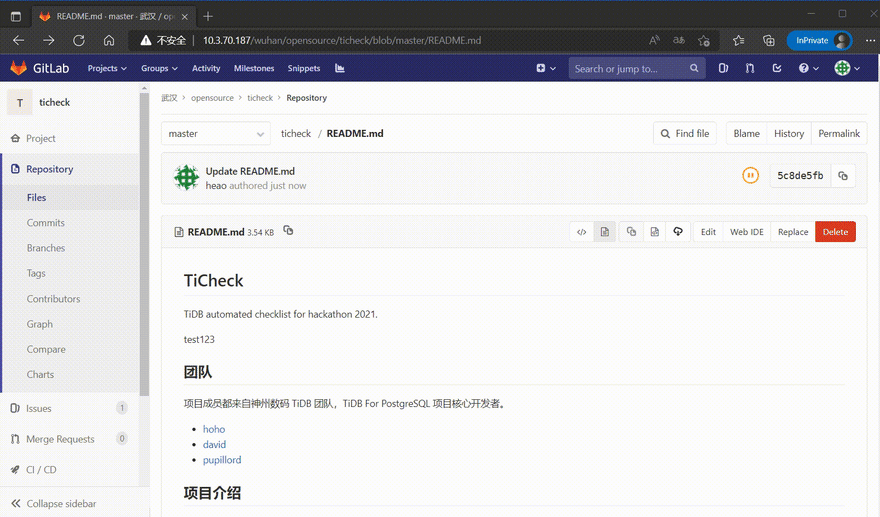Click the opensource breadcrumb link

coord(212,98)
